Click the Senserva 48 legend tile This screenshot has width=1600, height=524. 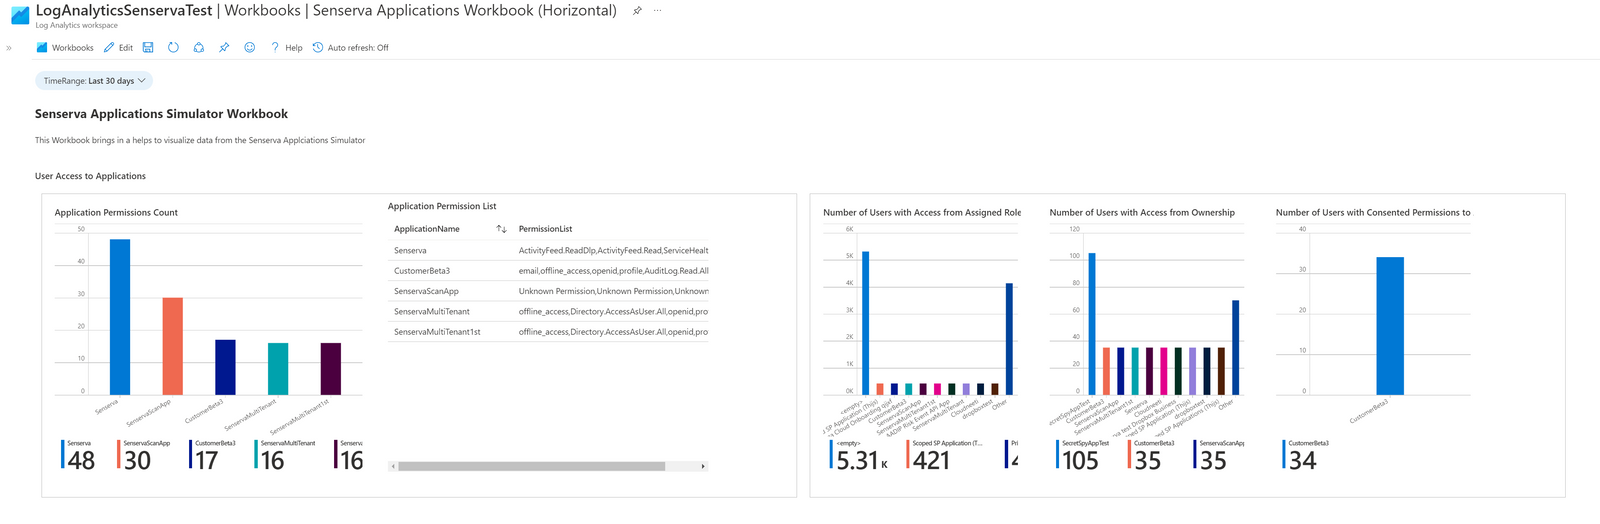(80, 455)
